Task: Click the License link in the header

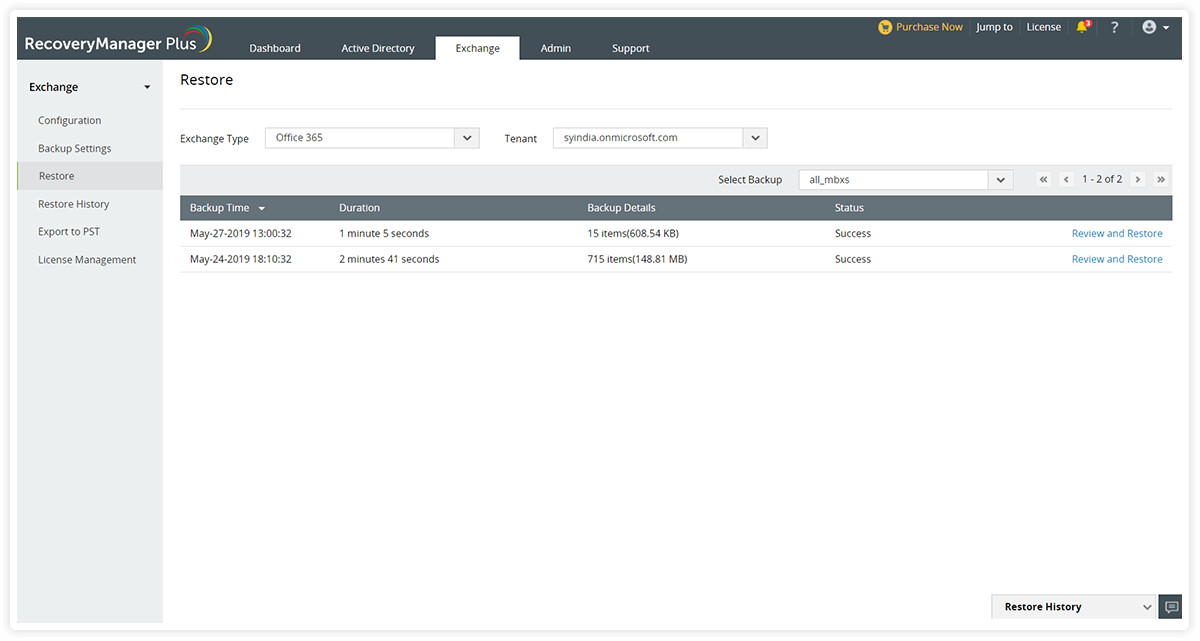Action: pos(1043,27)
